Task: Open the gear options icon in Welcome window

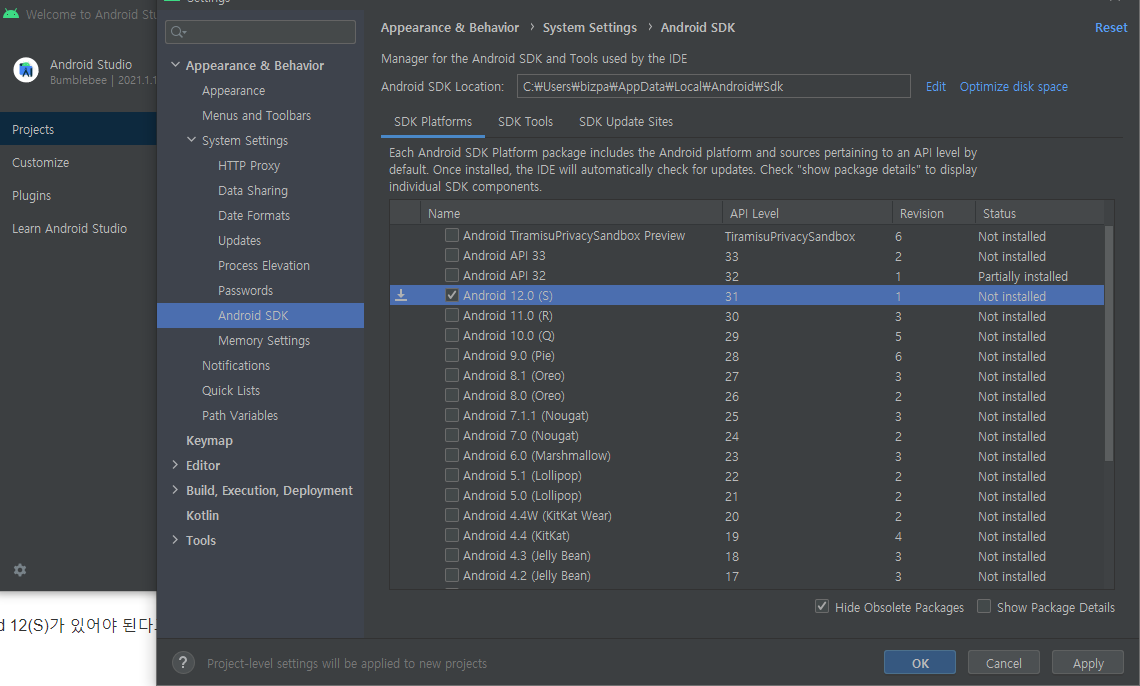Action: (x=20, y=570)
